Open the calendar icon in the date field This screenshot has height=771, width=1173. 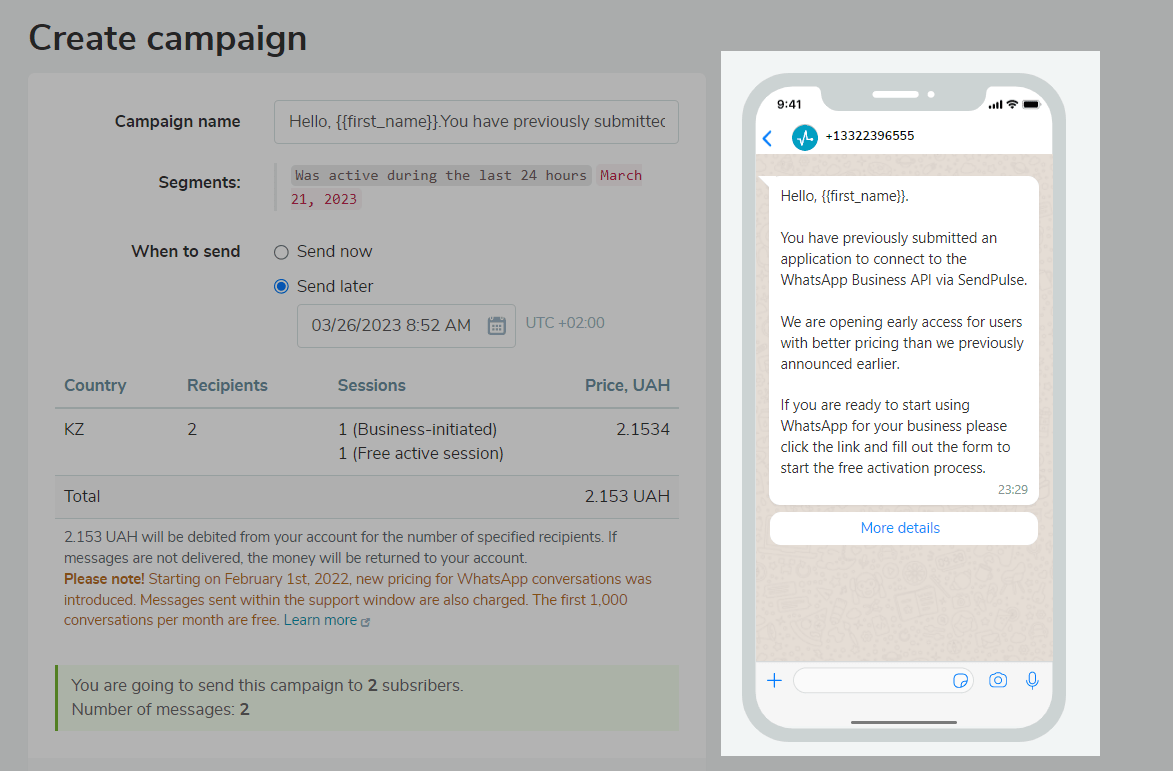point(496,325)
